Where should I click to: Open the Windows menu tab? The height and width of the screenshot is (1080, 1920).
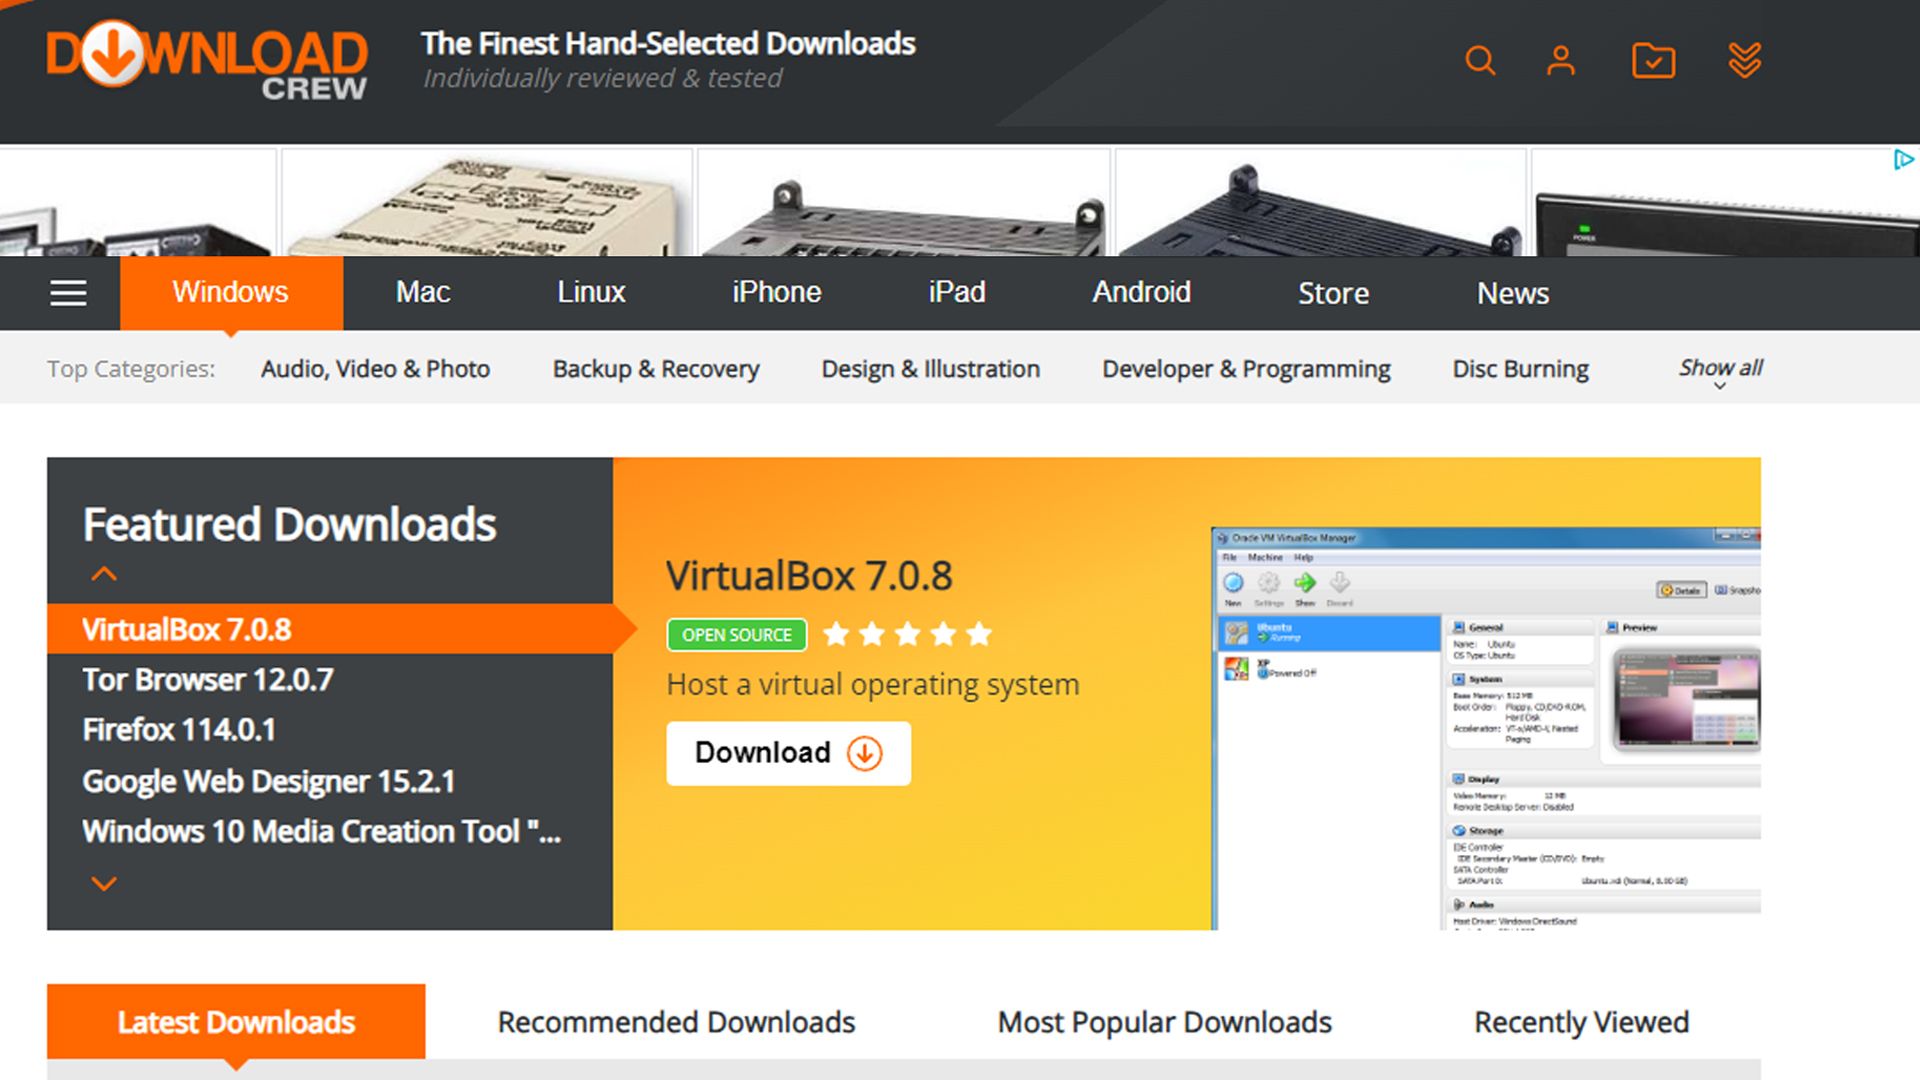pyautogui.click(x=230, y=292)
